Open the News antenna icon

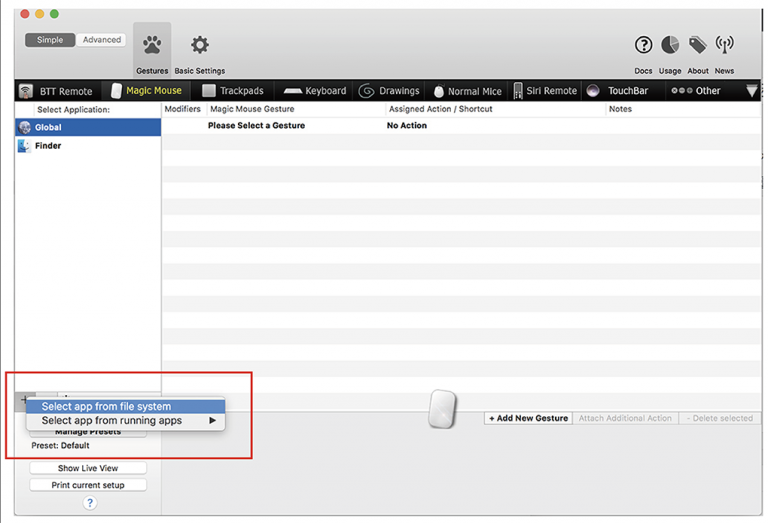(724, 45)
